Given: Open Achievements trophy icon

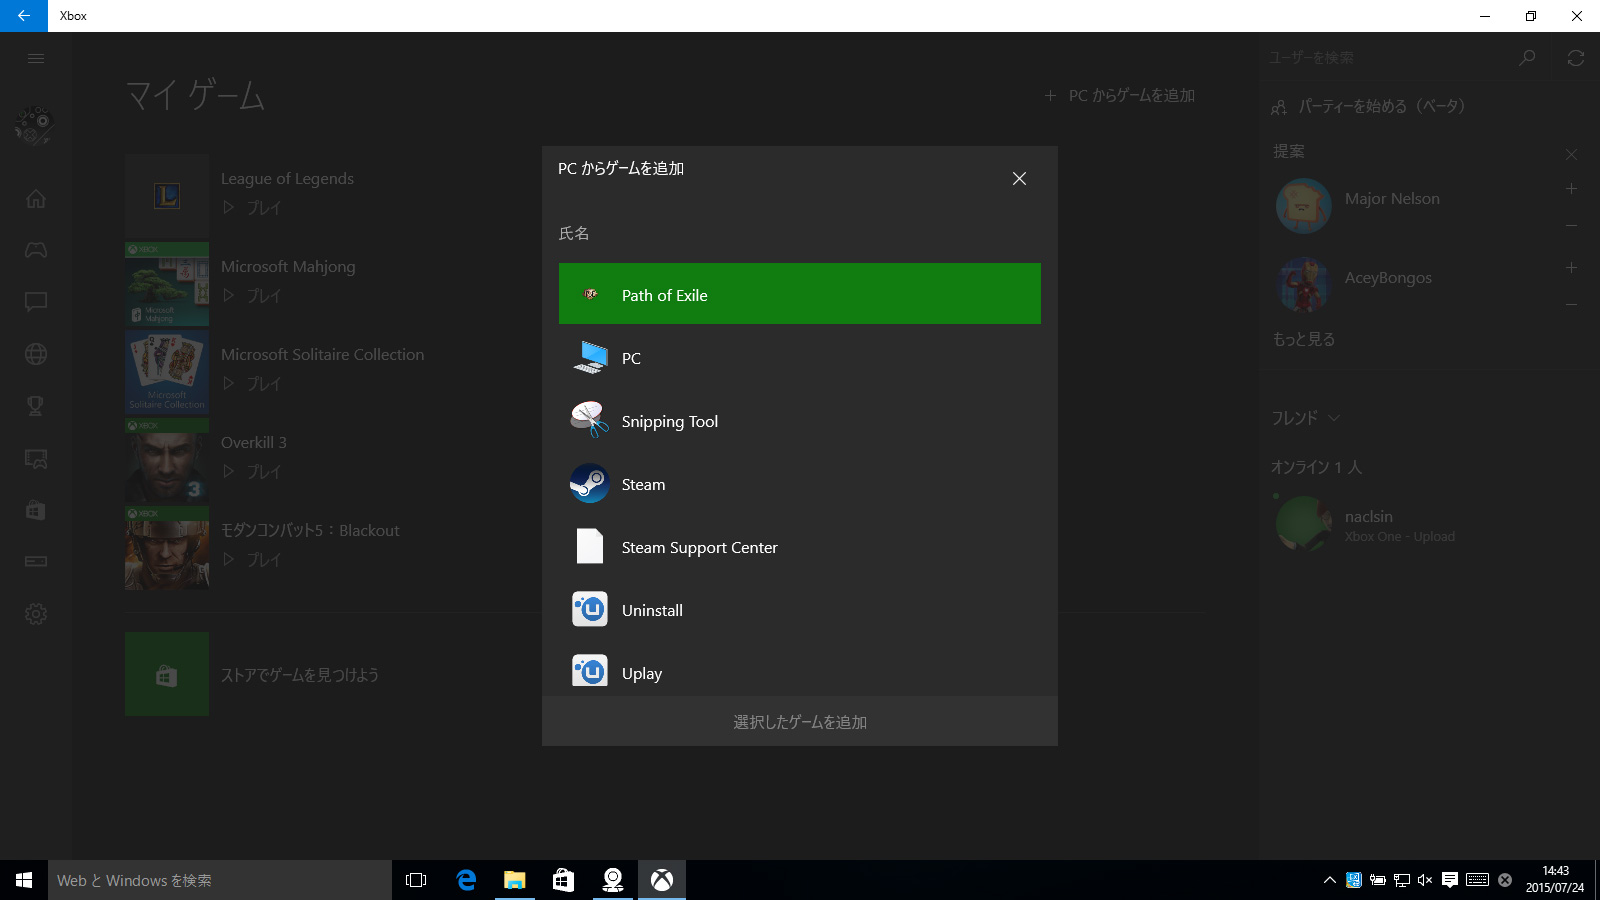Looking at the screenshot, I should click(36, 406).
